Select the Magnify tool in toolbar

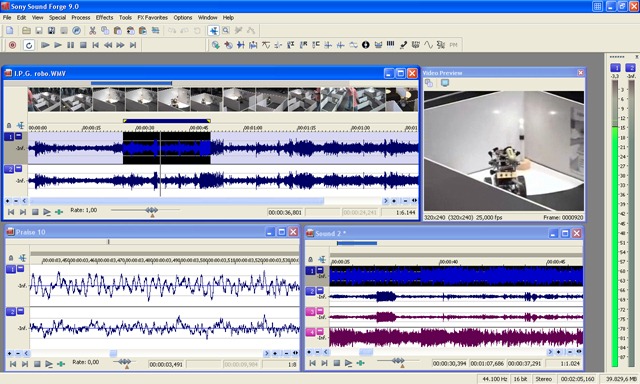pos(226,31)
